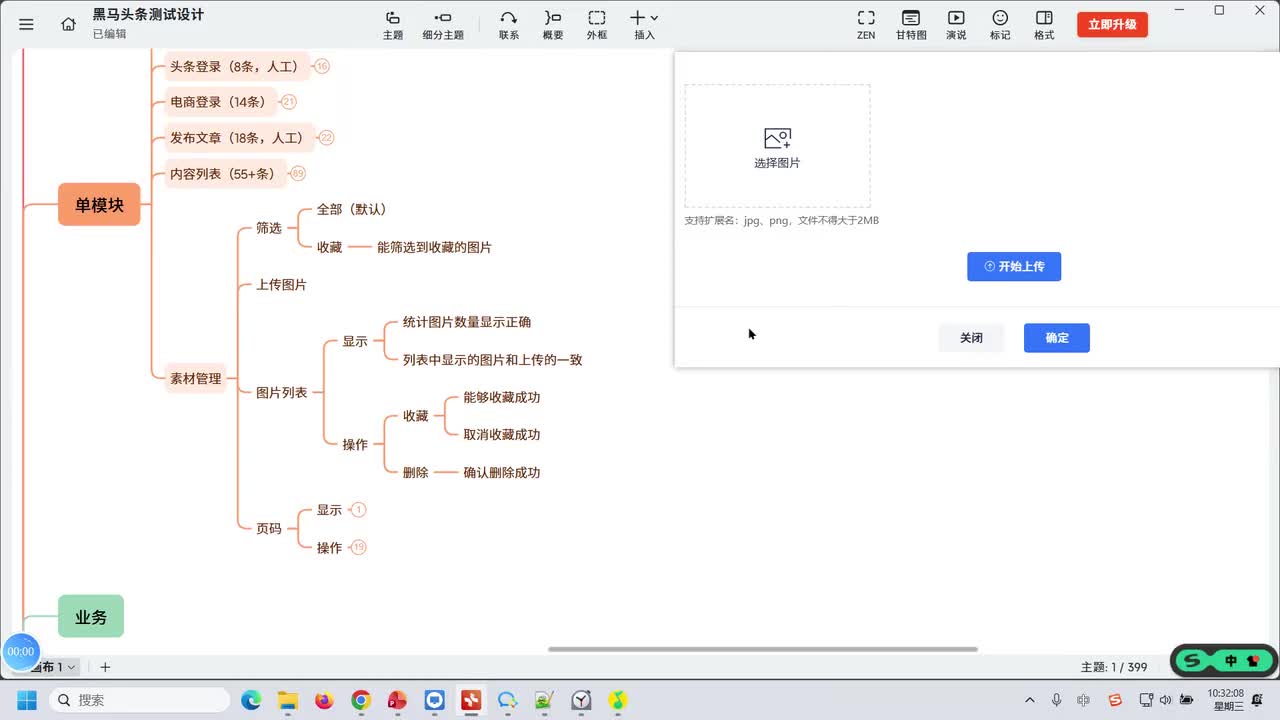Select the 图片列表 topic
The height and width of the screenshot is (720, 1280).
[x=281, y=393]
